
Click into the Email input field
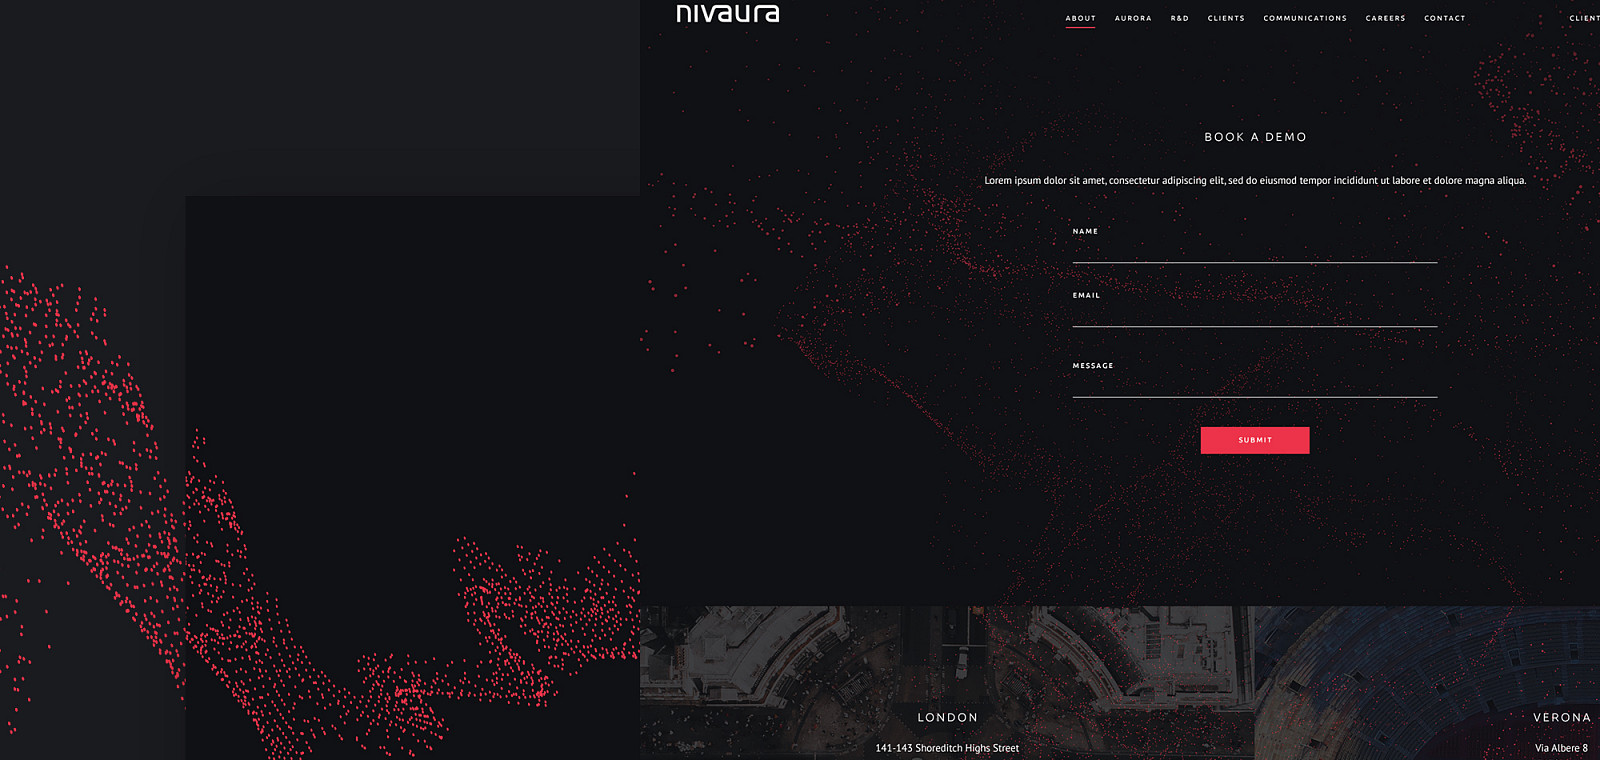[x=1254, y=315]
